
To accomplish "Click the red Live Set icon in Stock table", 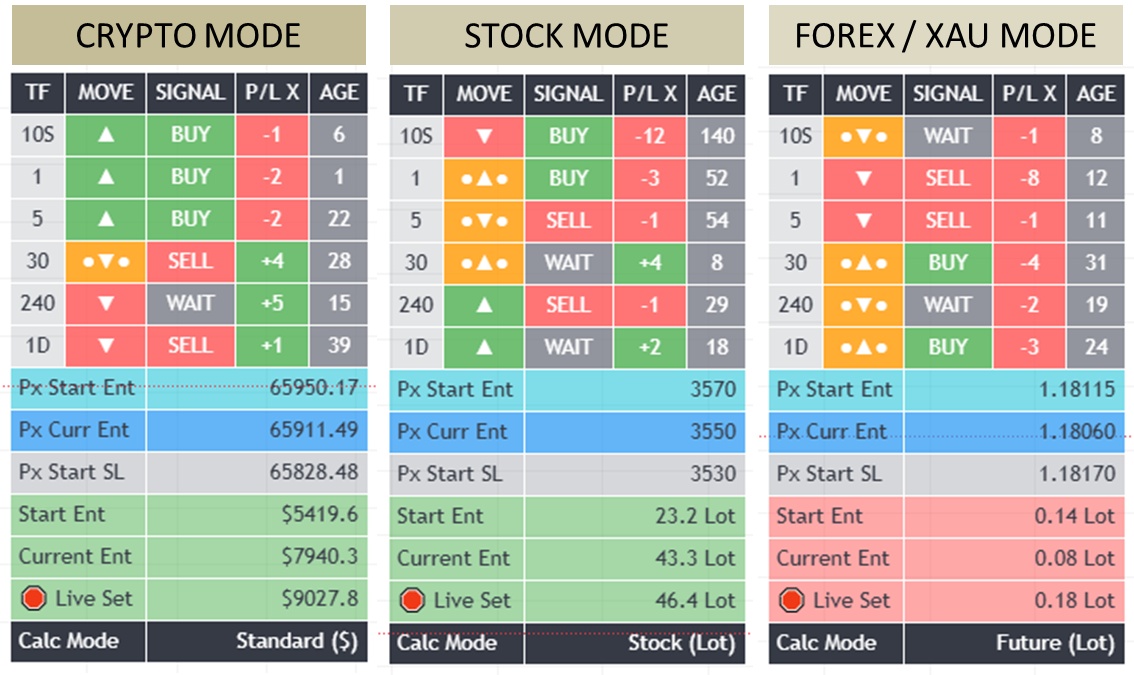I will (x=411, y=600).
